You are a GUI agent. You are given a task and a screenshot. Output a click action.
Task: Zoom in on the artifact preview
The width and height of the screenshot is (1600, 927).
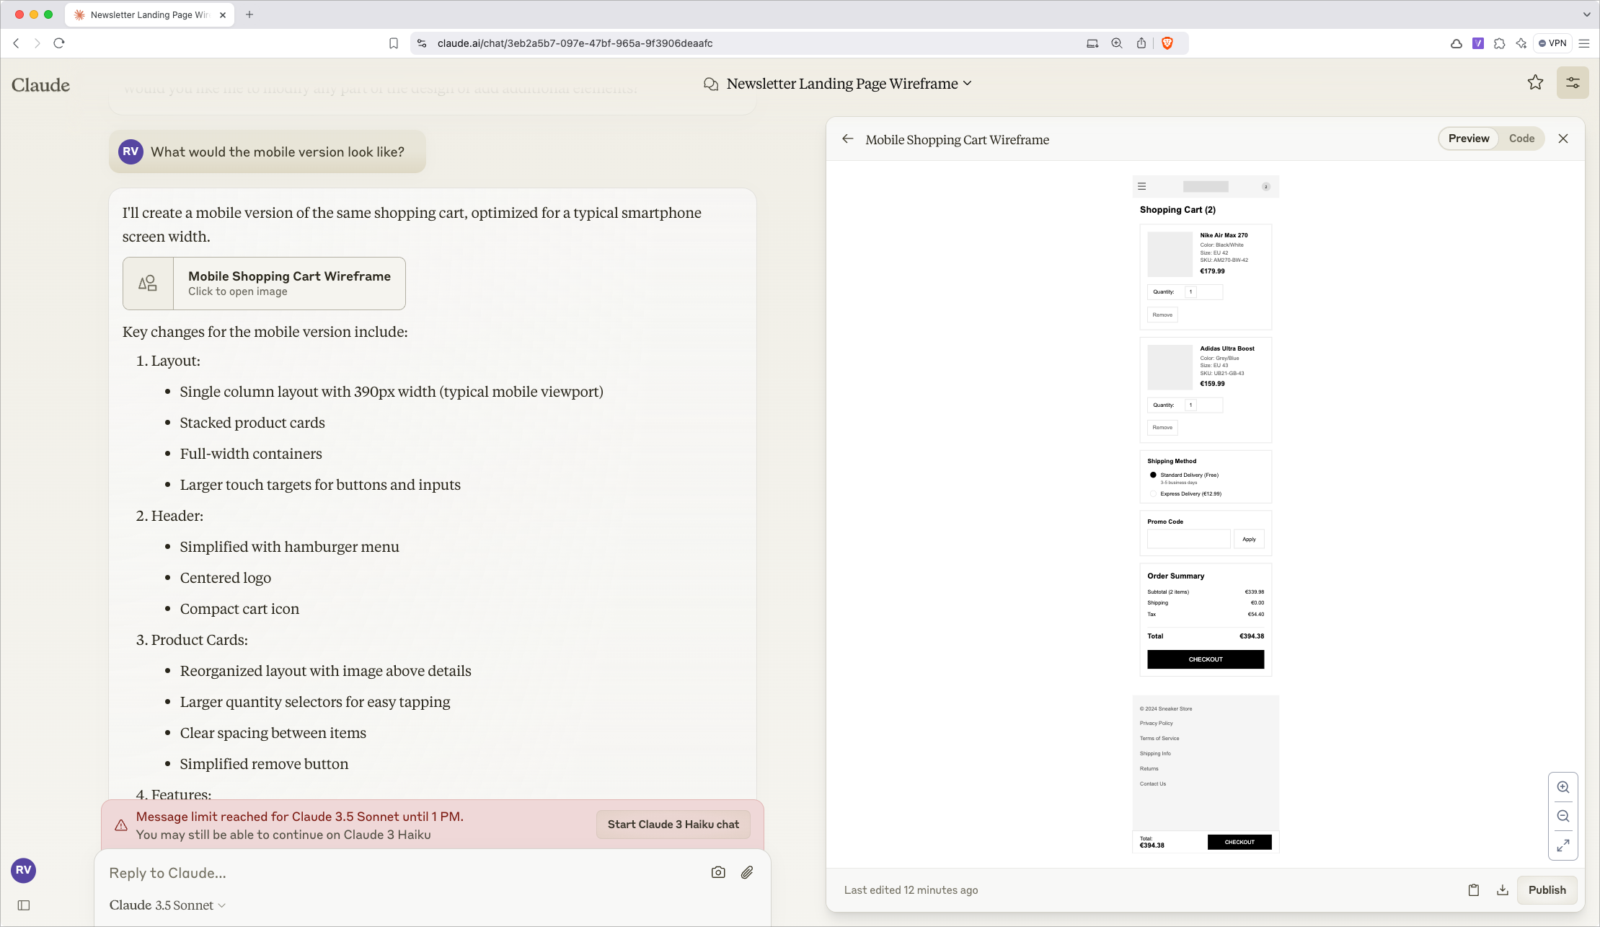pyautogui.click(x=1563, y=787)
